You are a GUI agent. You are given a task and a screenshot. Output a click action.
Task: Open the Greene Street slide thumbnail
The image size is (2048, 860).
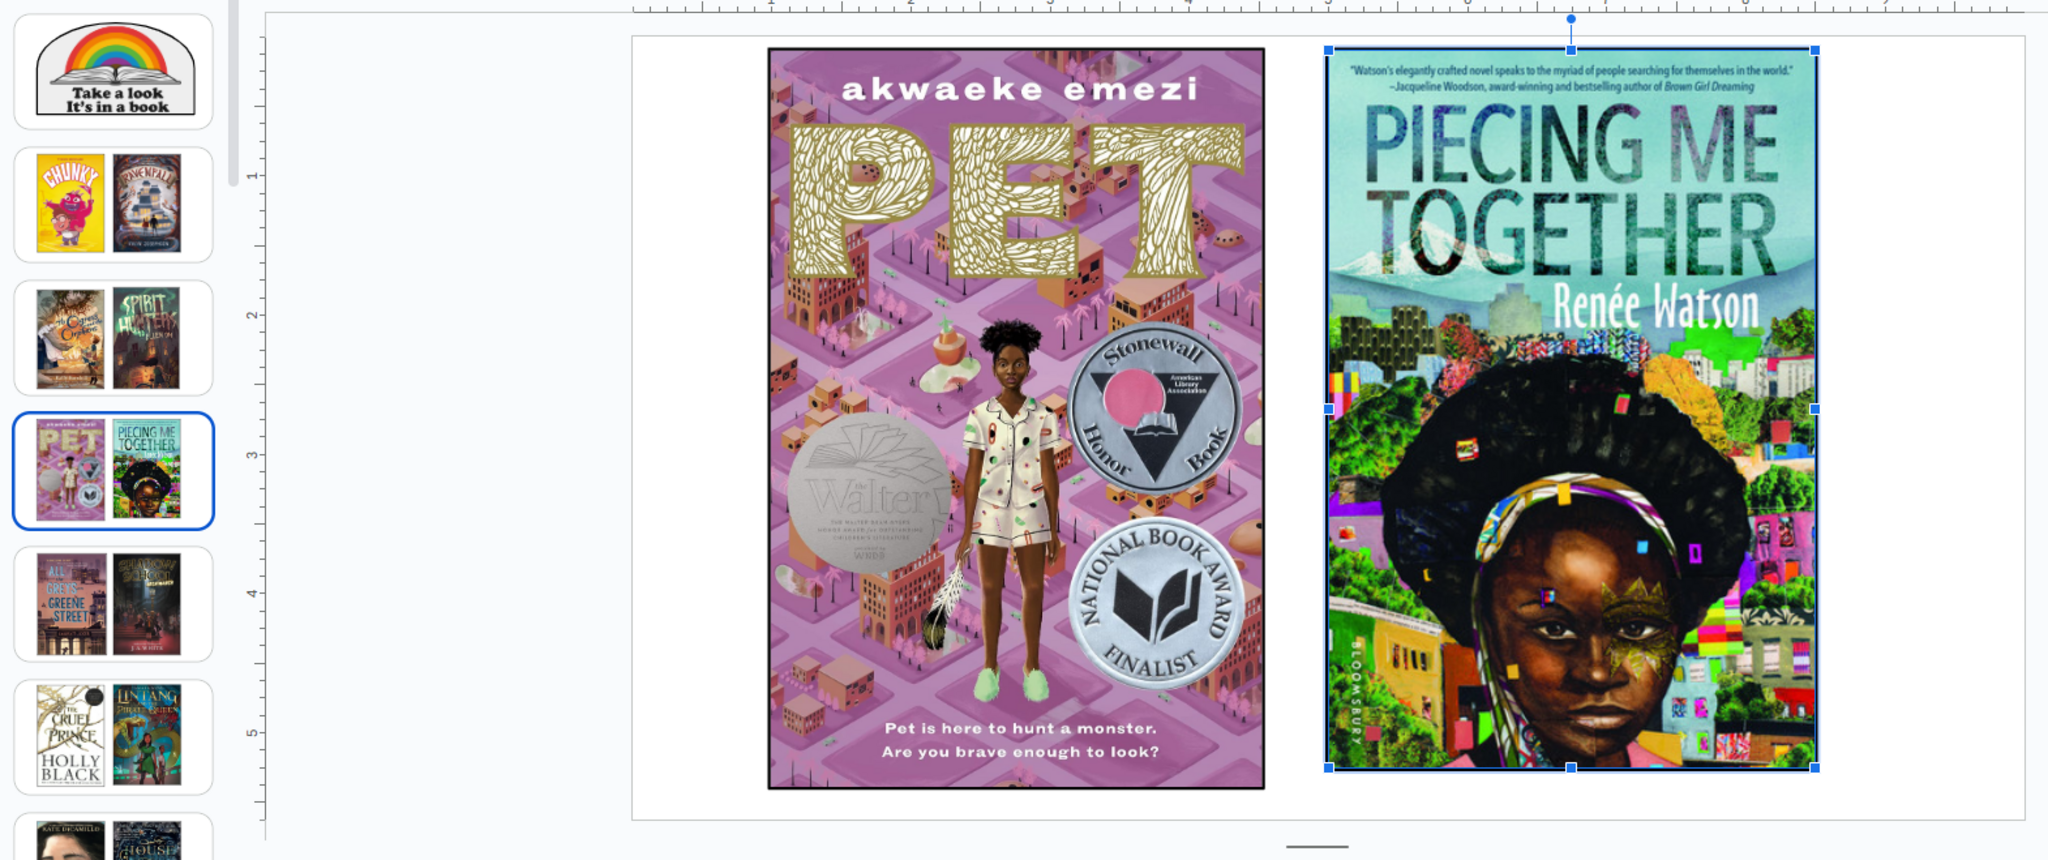click(113, 604)
